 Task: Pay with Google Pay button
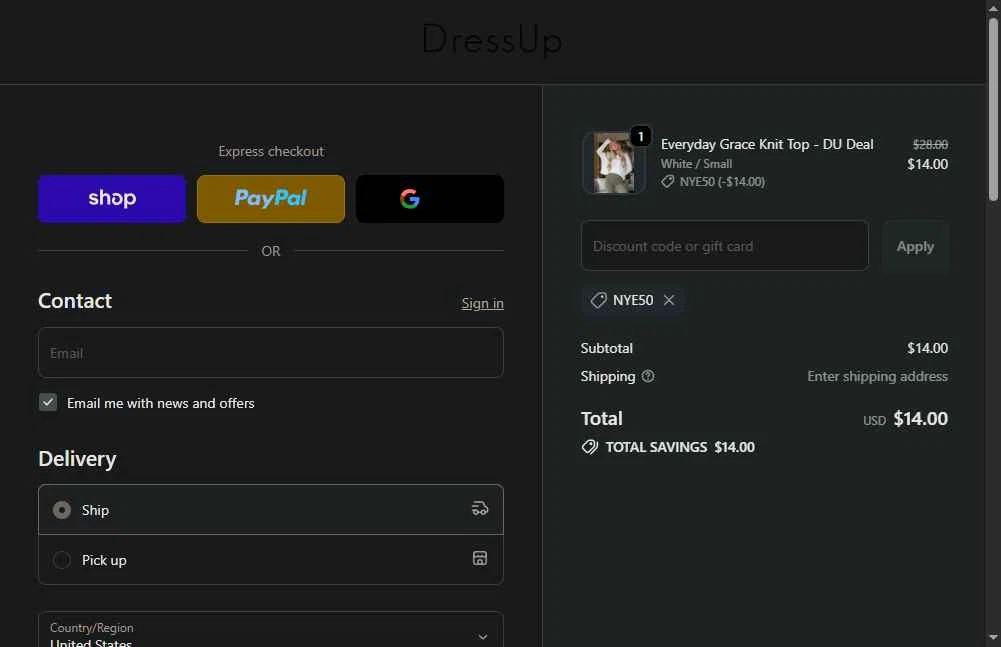(430, 199)
